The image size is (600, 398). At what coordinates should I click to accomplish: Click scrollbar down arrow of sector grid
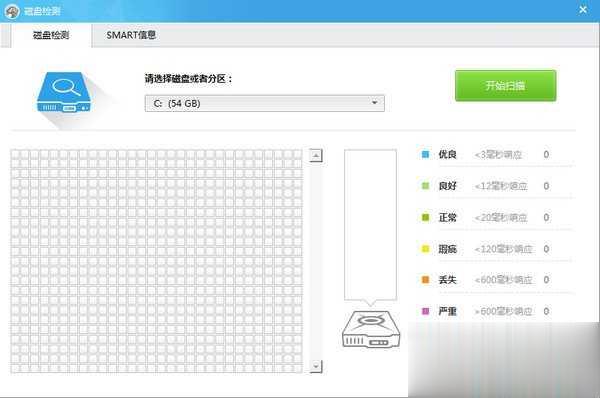coord(316,366)
